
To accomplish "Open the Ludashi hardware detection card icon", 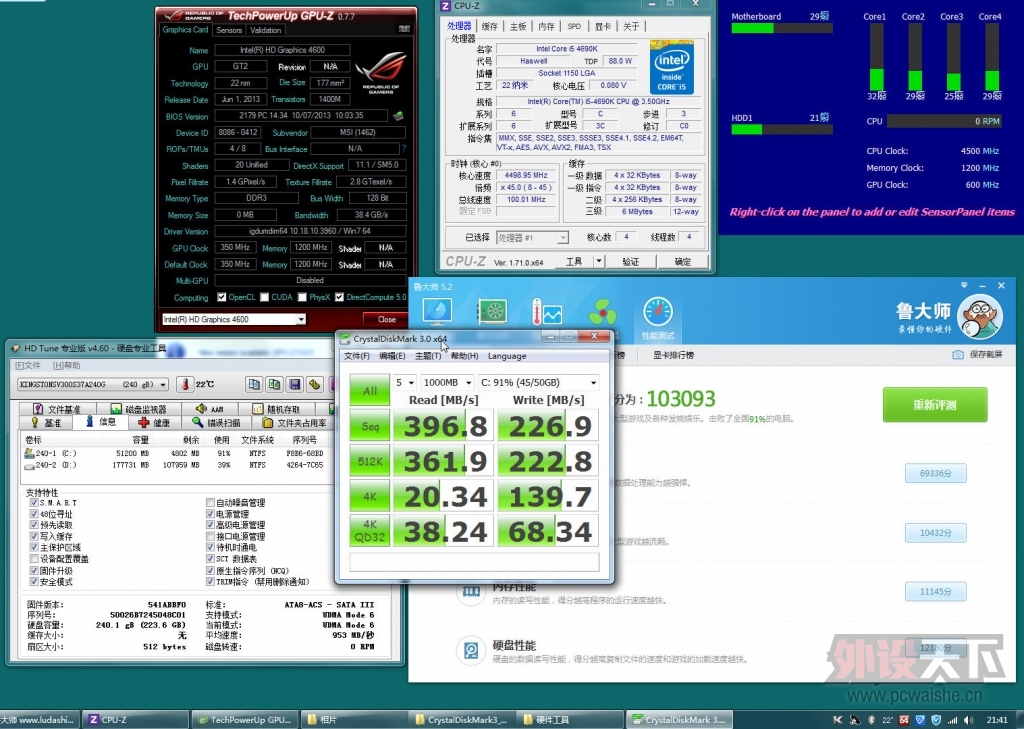I will point(492,312).
